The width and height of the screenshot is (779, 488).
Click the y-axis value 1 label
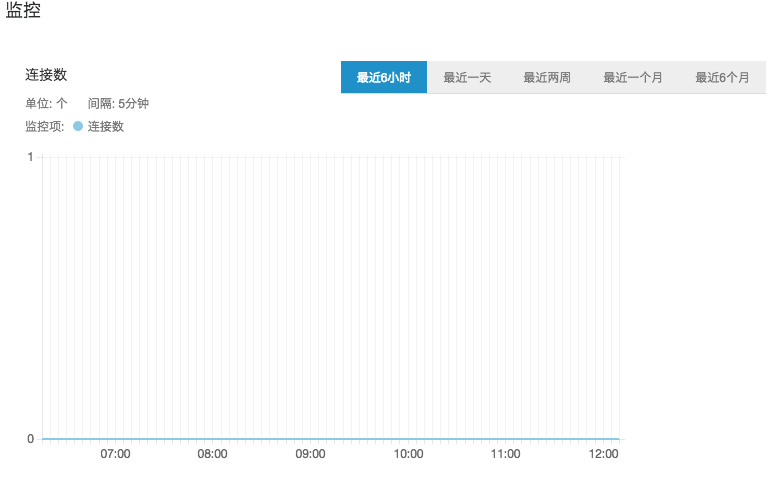coord(31,157)
